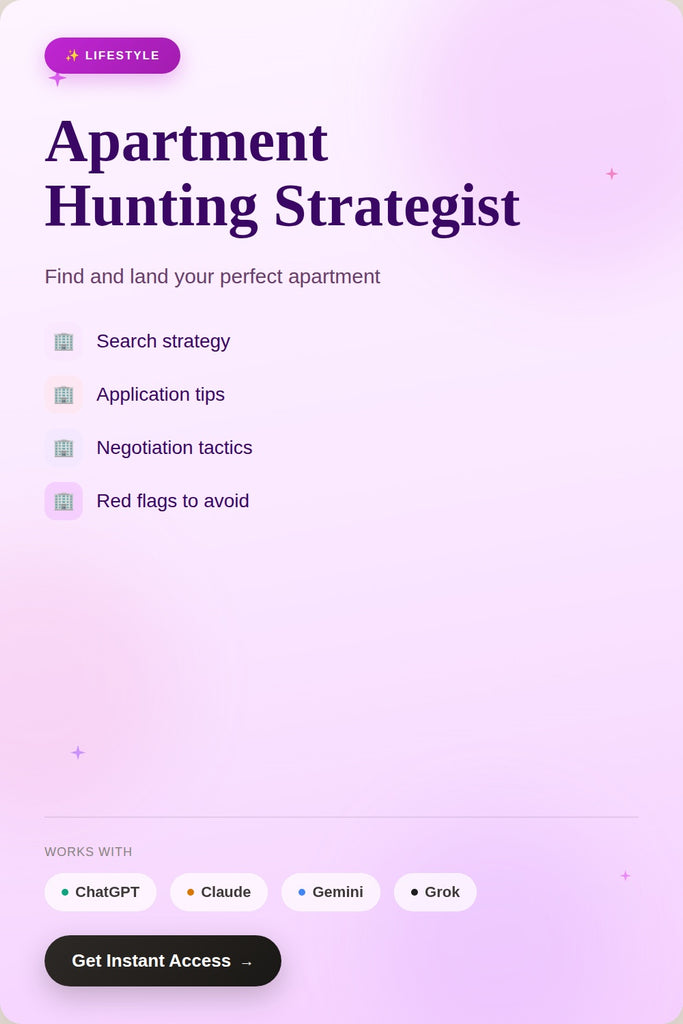Select the Gemini compatibility chip
Viewport: 683px width, 1024px height.
pyautogui.click(x=331, y=892)
